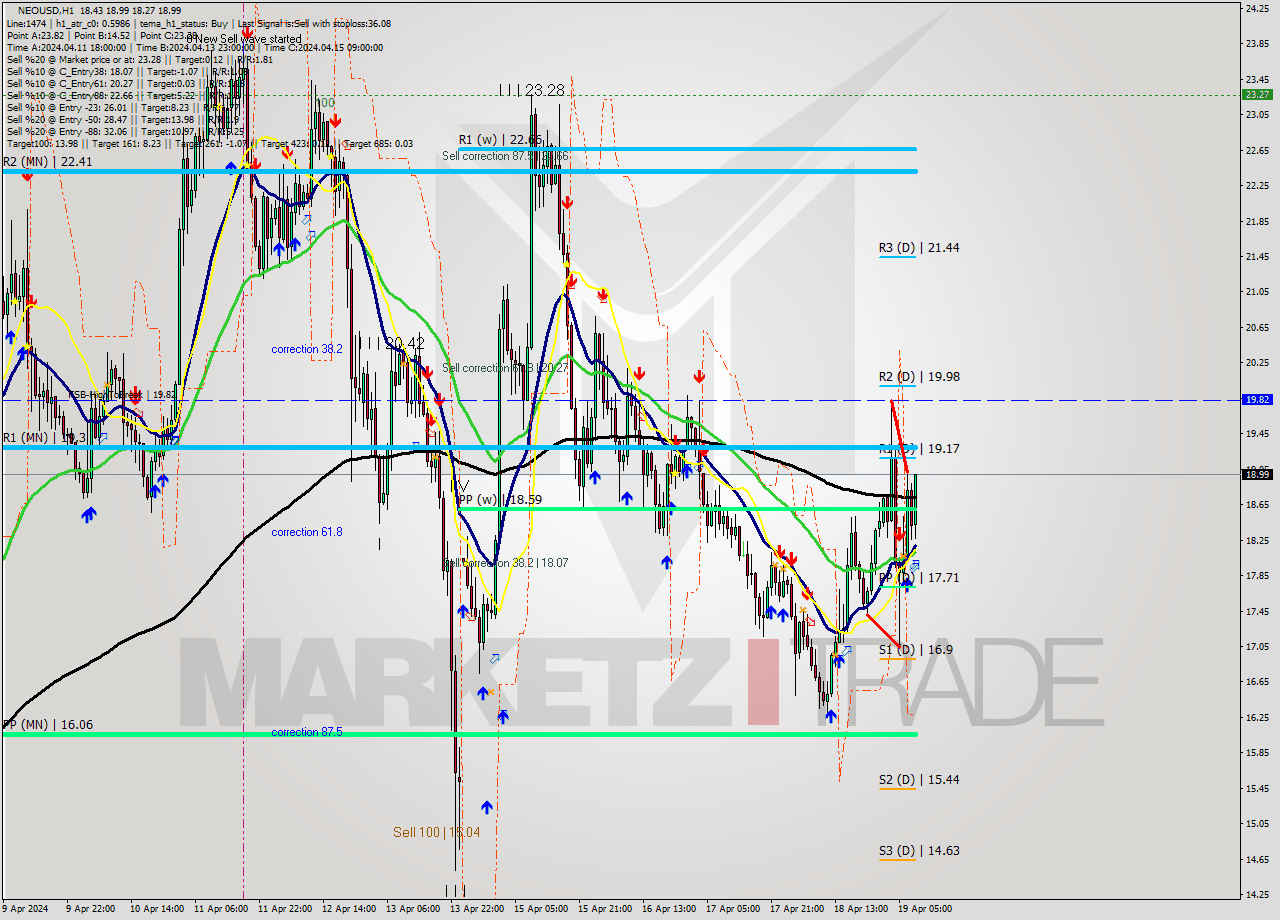Click the 'correction 61.8' Fibonacci label
The height and width of the screenshot is (920, 1280).
pos(307,532)
